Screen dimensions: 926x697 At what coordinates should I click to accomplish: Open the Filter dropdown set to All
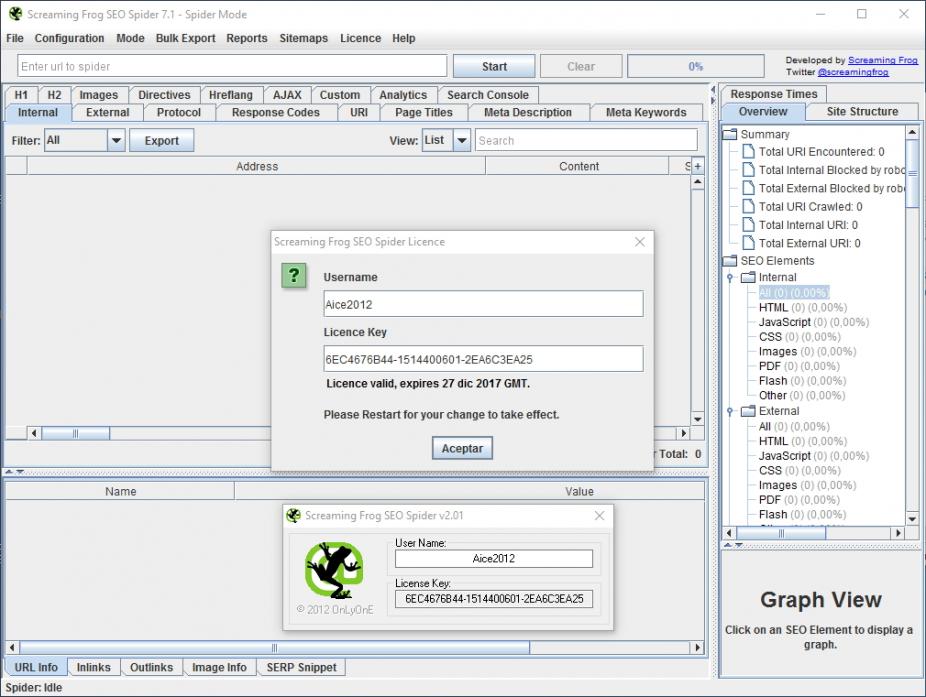pos(115,141)
